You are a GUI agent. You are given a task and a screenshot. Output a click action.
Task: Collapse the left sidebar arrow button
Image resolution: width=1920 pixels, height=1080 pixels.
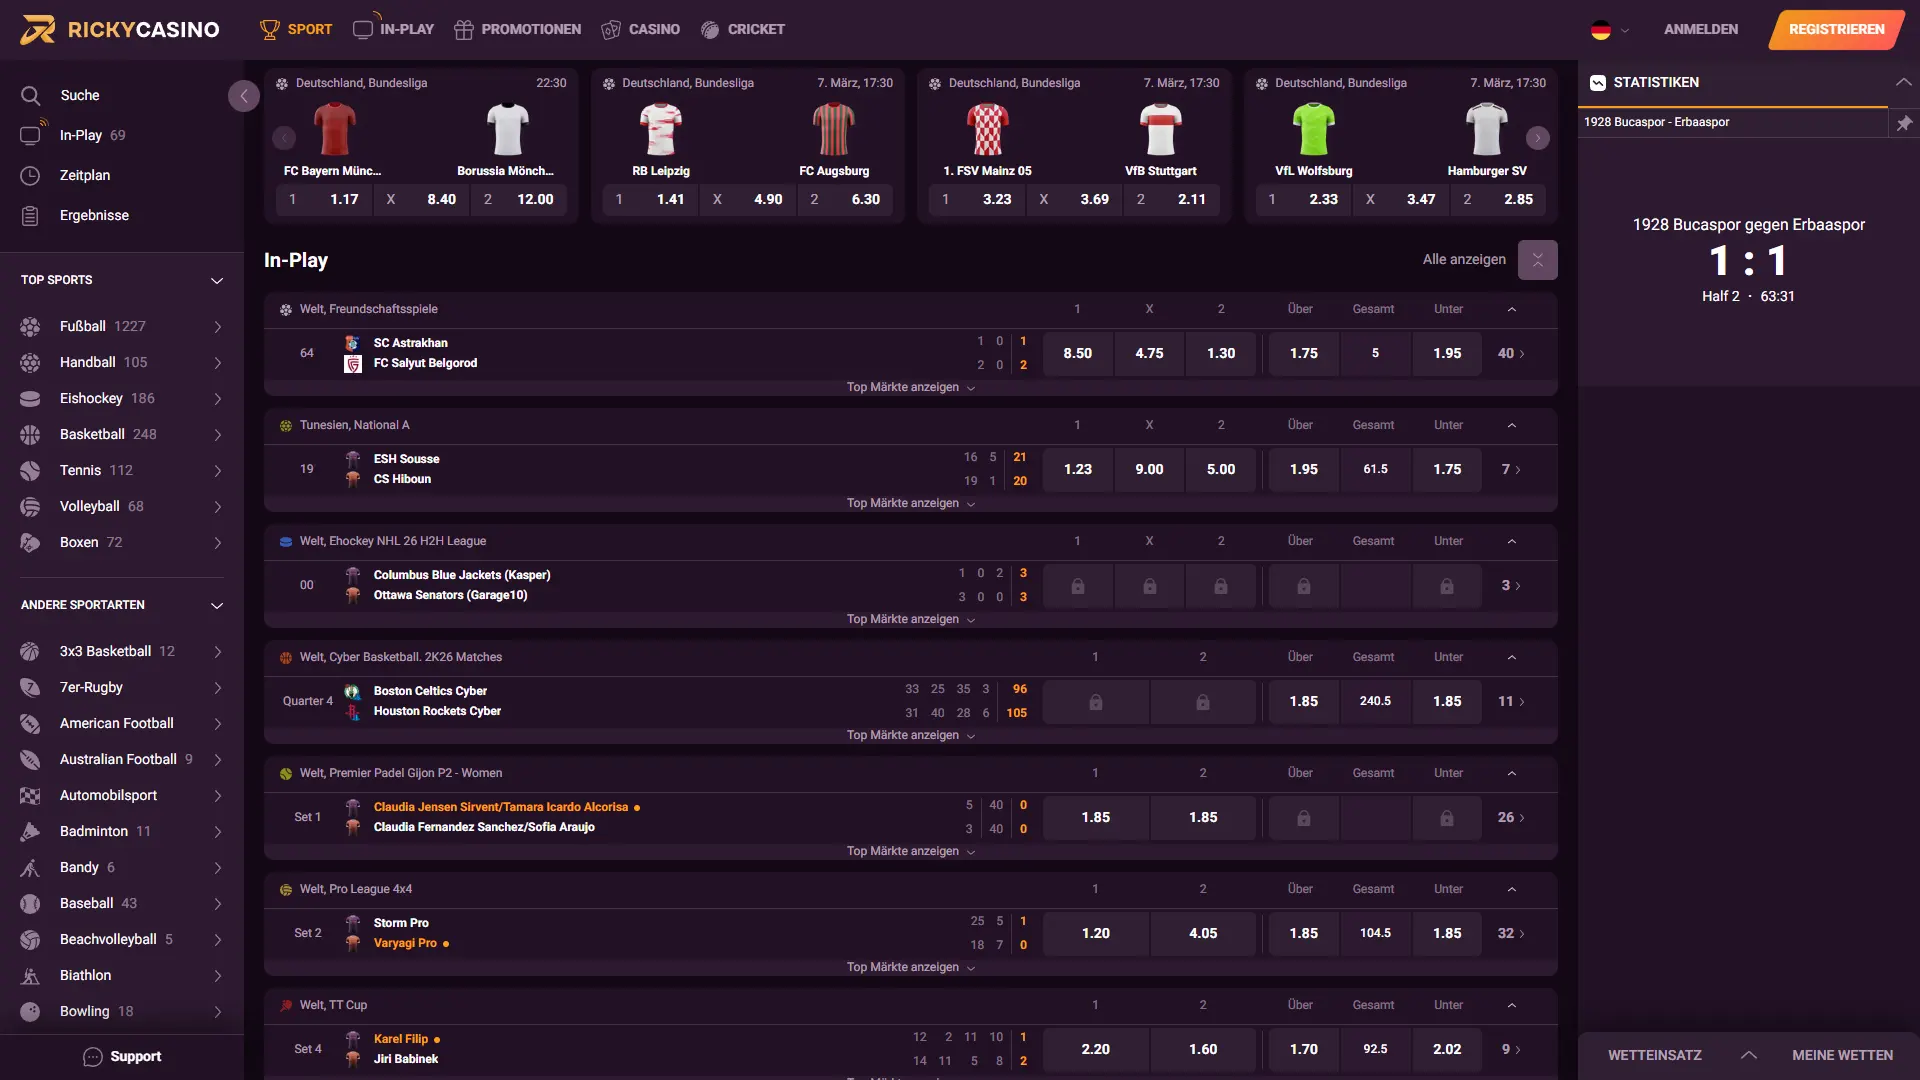tap(243, 96)
